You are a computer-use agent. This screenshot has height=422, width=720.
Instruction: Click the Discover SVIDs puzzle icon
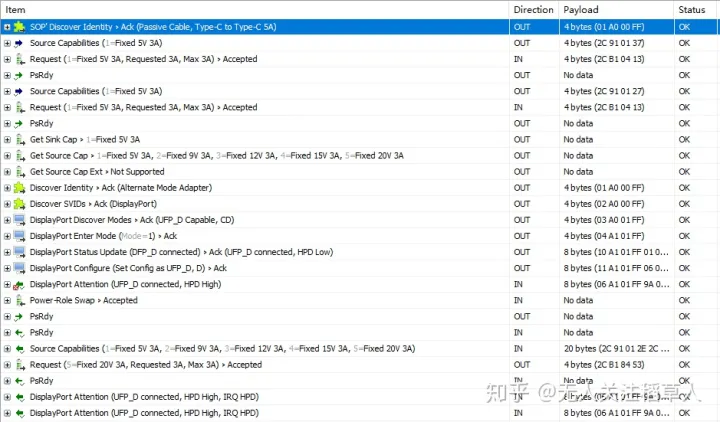[19, 204]
